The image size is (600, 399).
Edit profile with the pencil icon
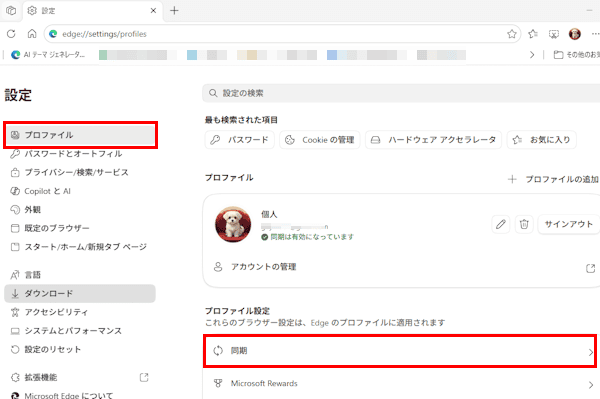[501, 224]
